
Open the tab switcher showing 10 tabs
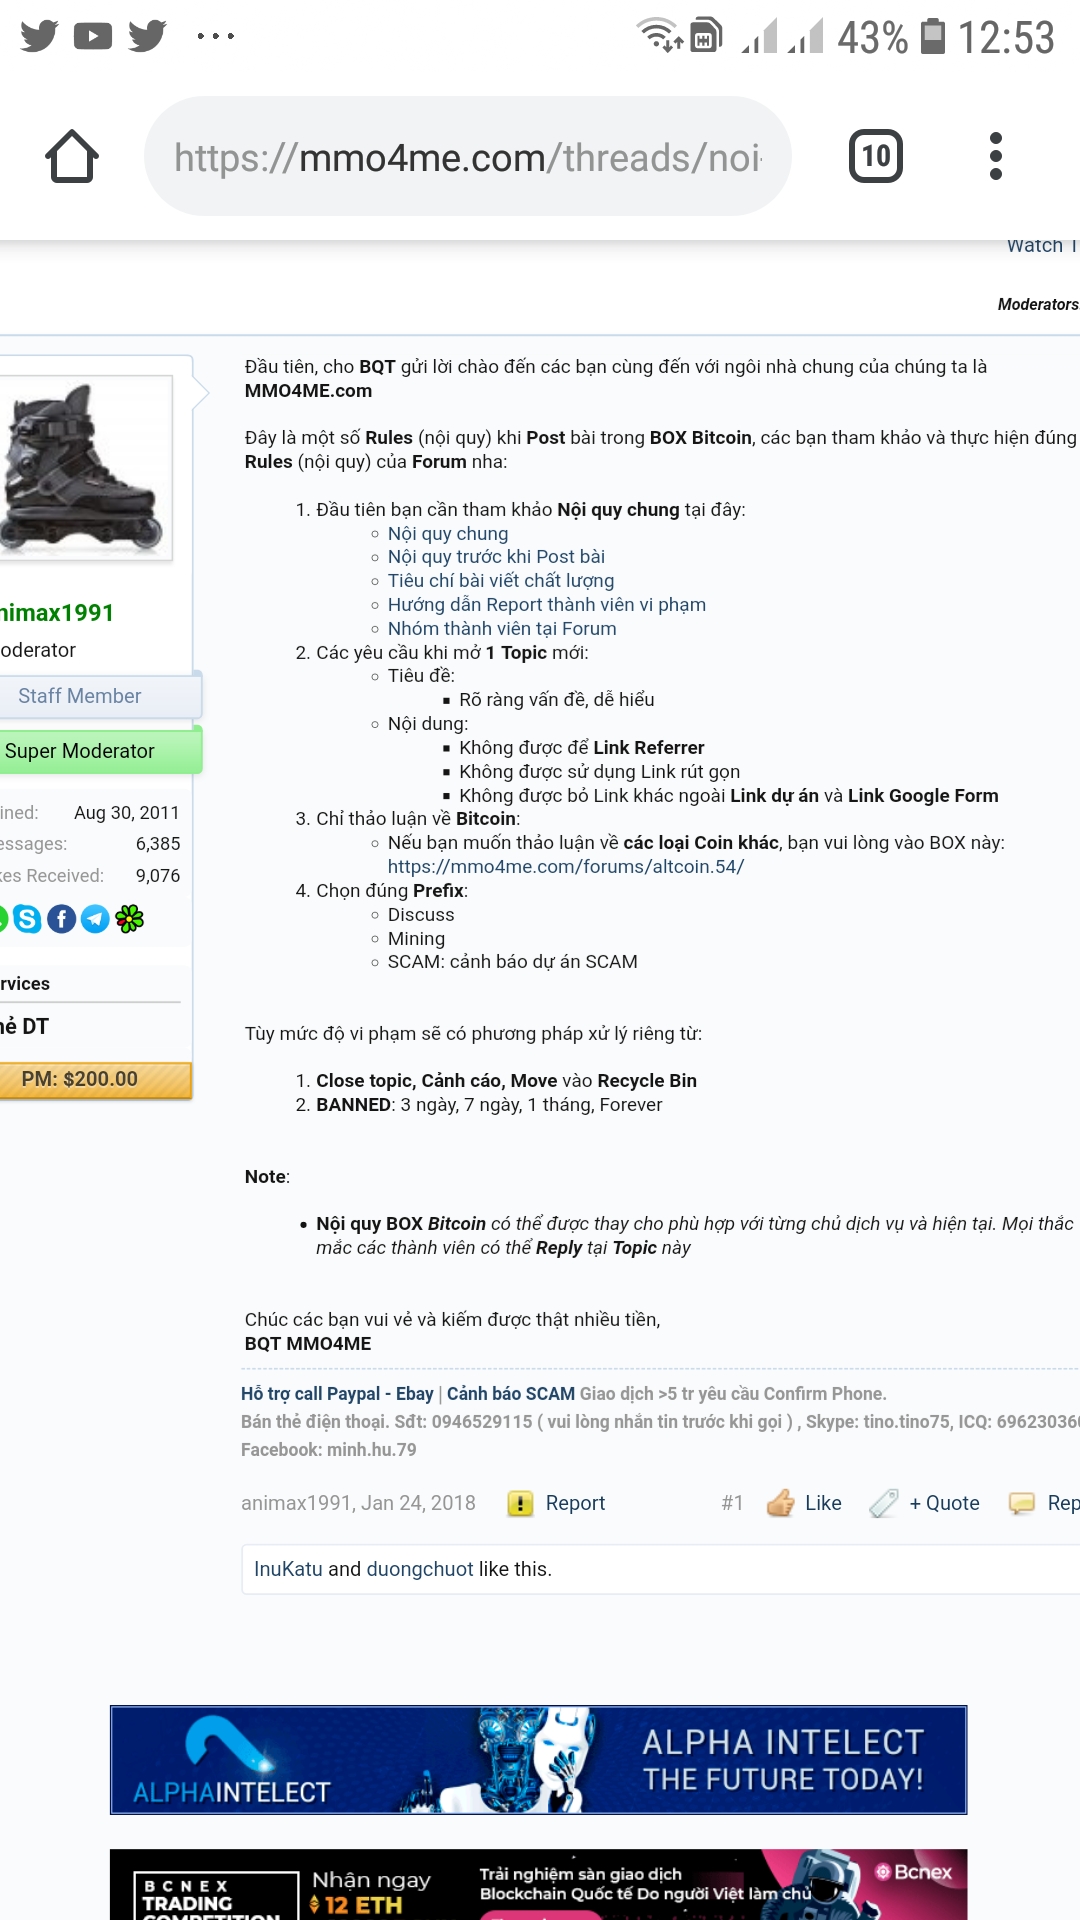876,156
